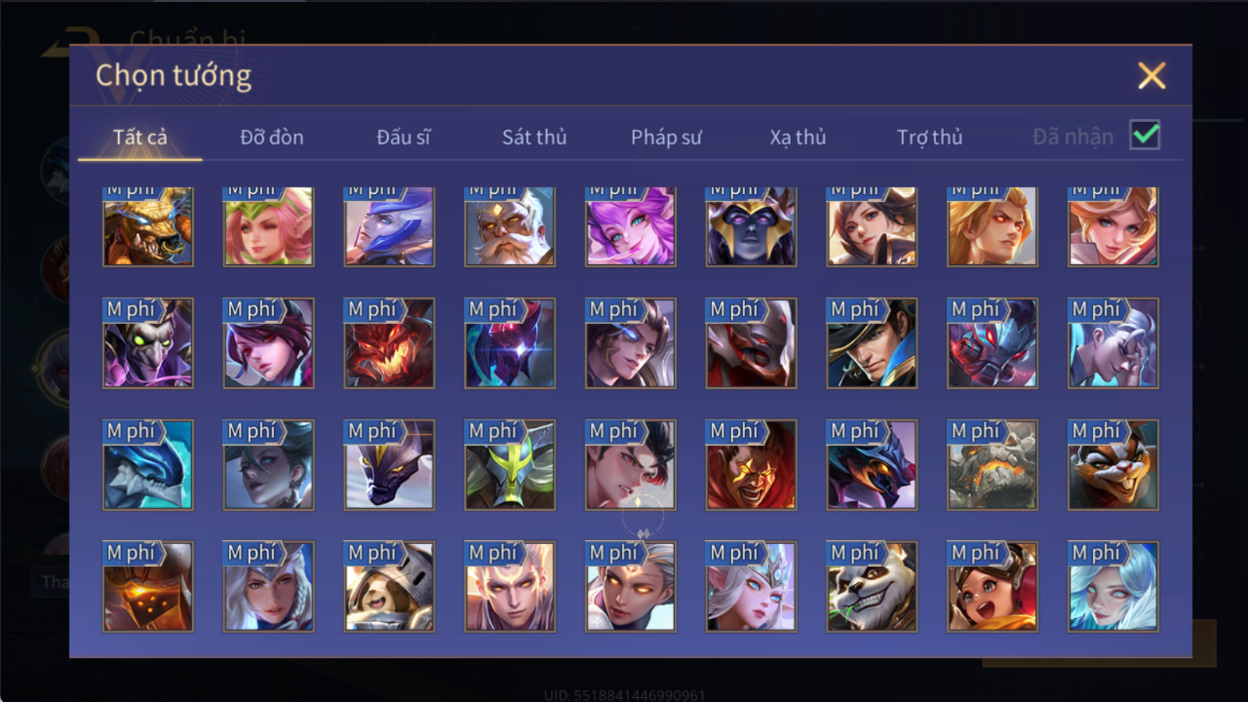This screenshot has height=702, width=1248.
Task: Close the Chọn tướng dialog
Action: click(x=1152, y=75)
